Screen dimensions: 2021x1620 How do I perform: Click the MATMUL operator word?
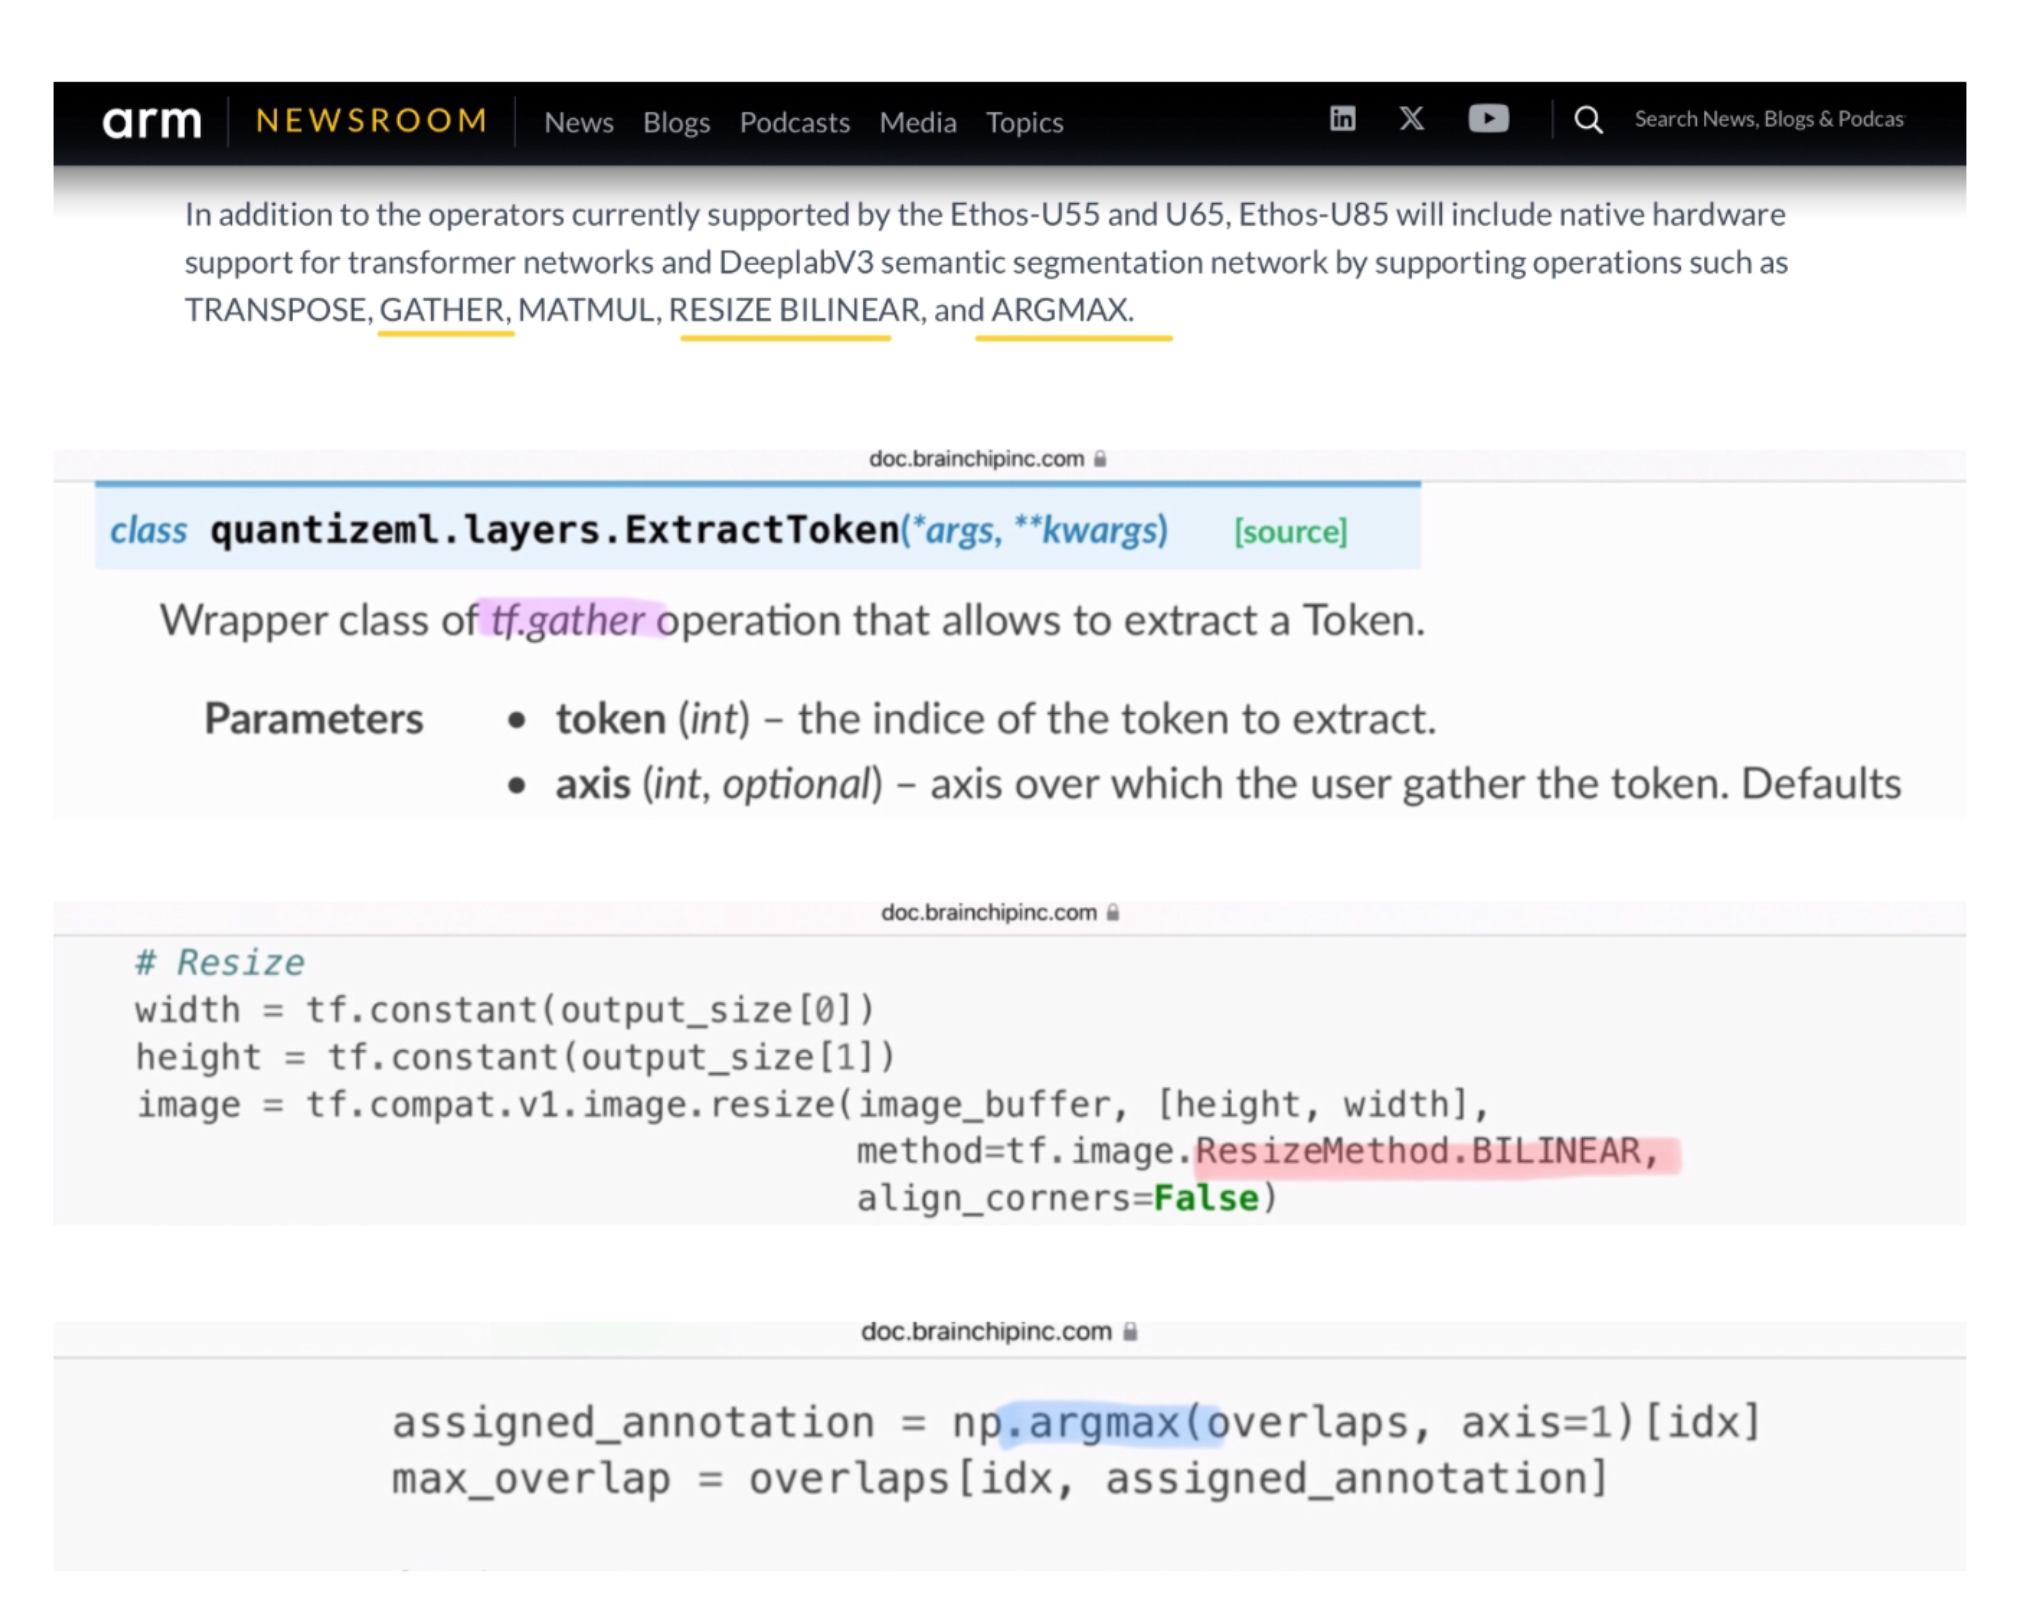(586, 310)
